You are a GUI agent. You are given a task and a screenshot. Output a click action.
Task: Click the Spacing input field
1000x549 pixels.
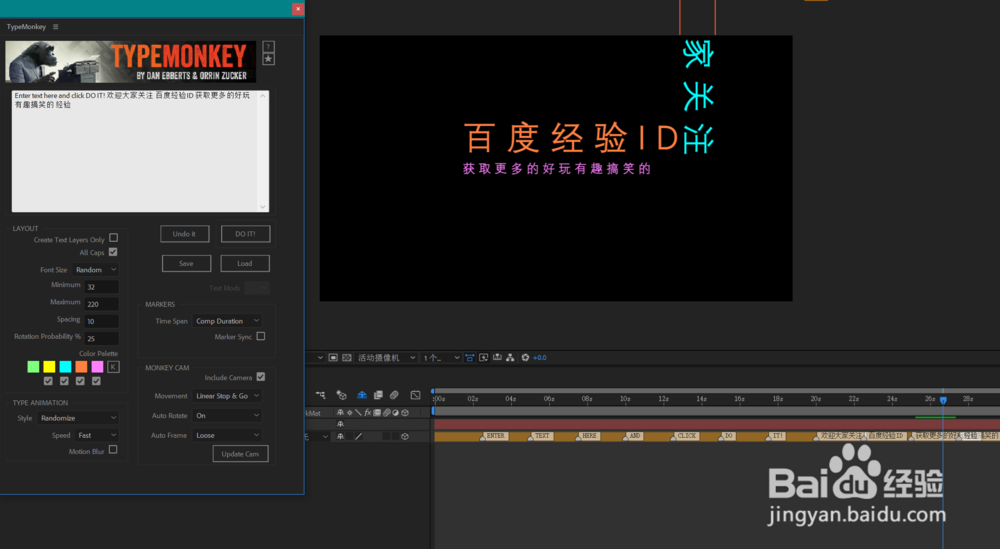click(101, 321)
